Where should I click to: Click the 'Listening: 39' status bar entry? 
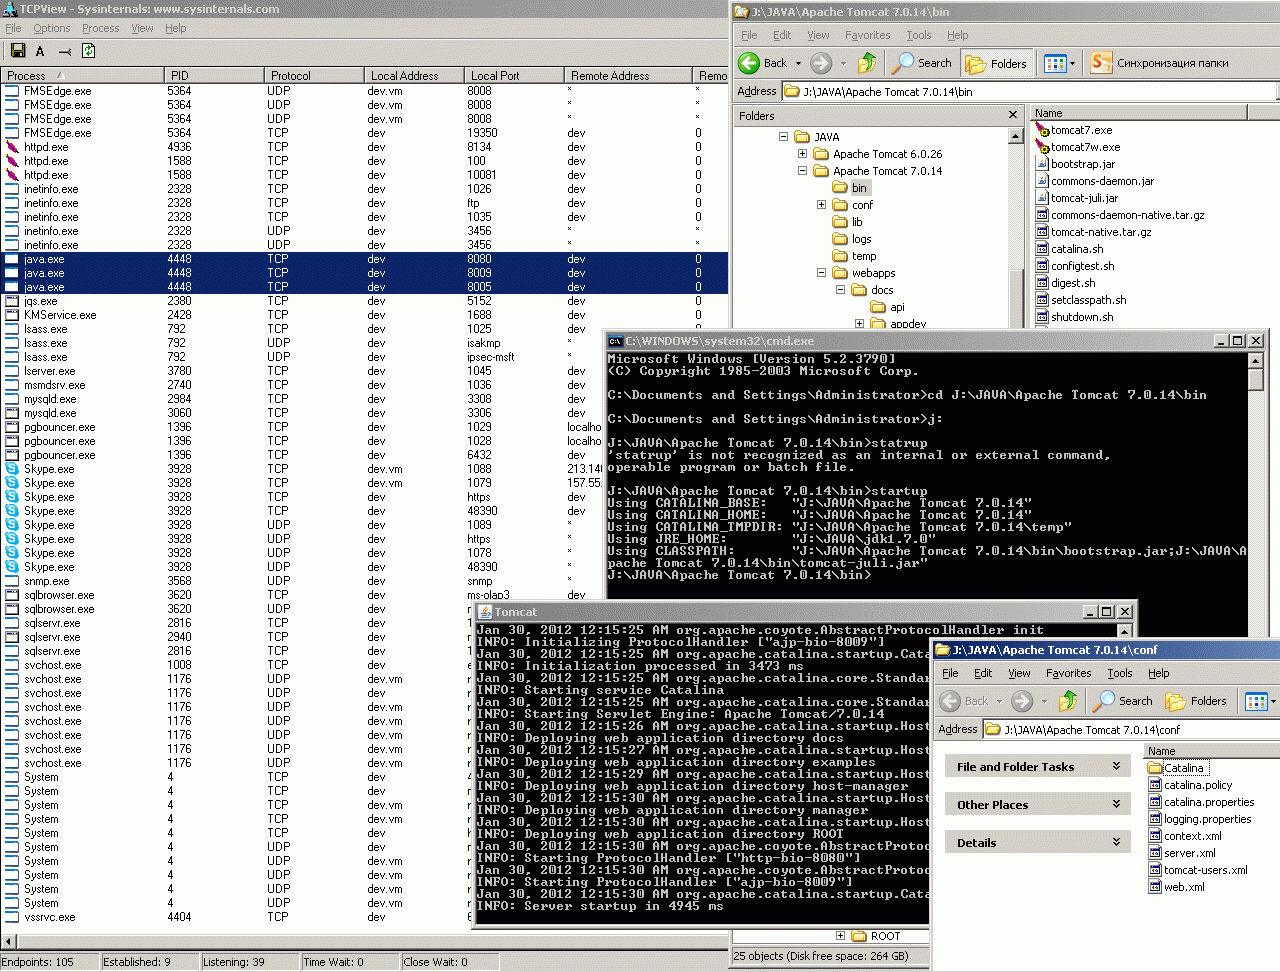pyautogui.click(x=250, y=962)
